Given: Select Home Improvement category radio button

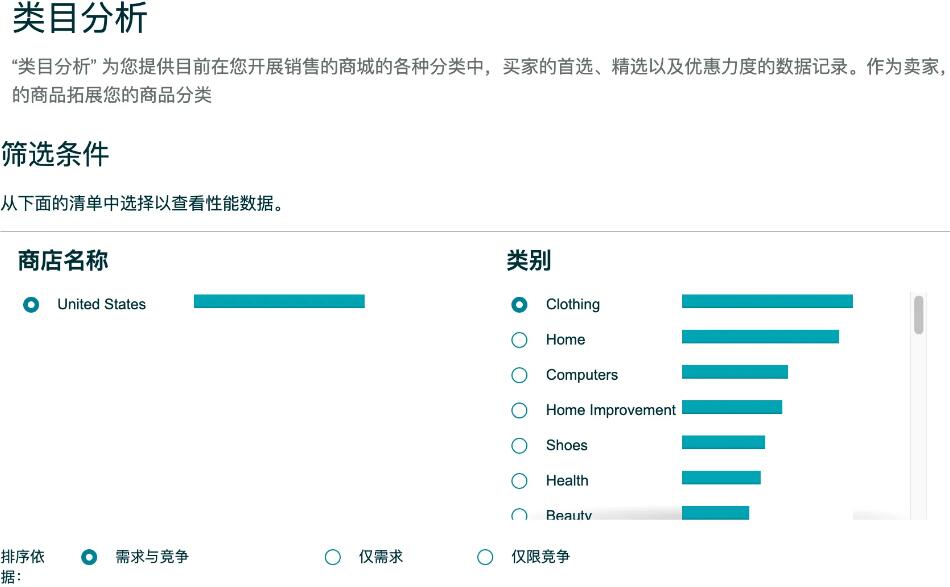Looking at the screenshot, I should coord(519,410).
